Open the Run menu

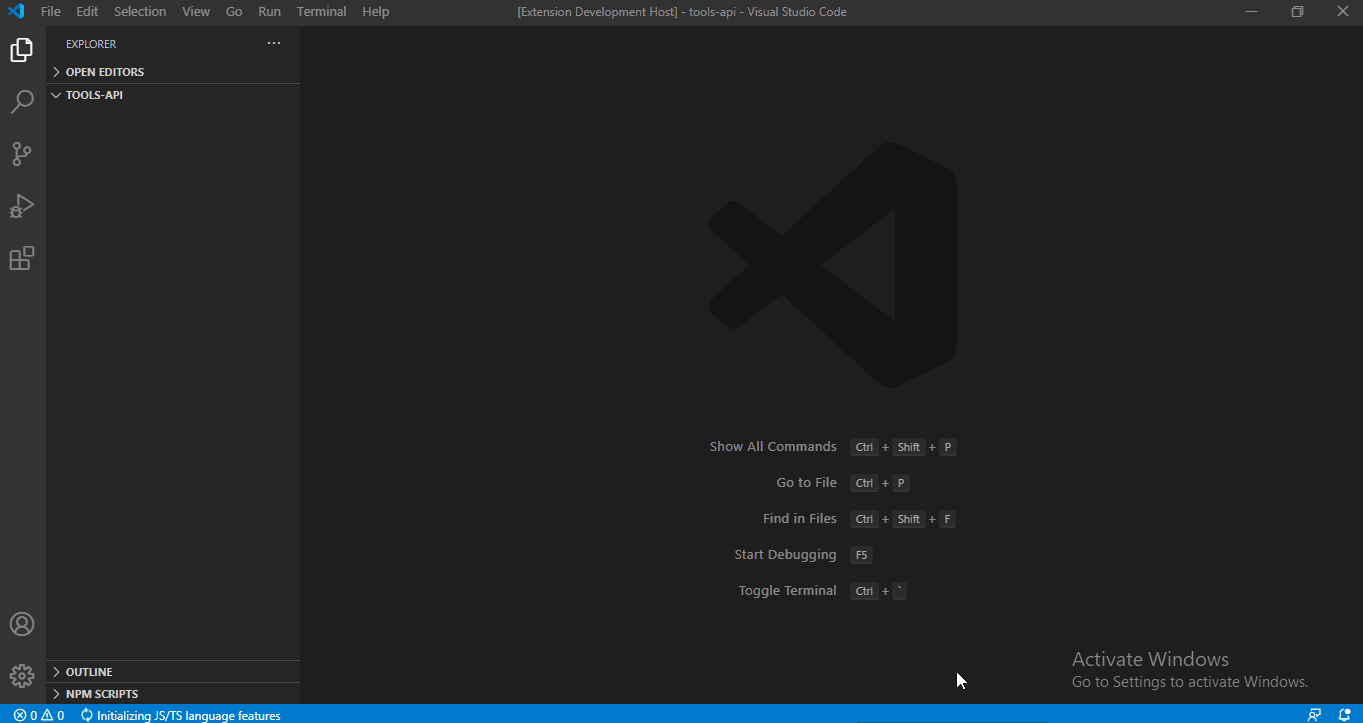click(269, 12)
